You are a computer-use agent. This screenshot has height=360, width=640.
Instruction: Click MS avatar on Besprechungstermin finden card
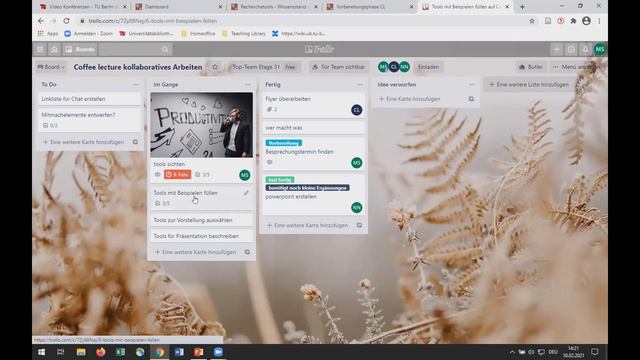coord(357,163)
